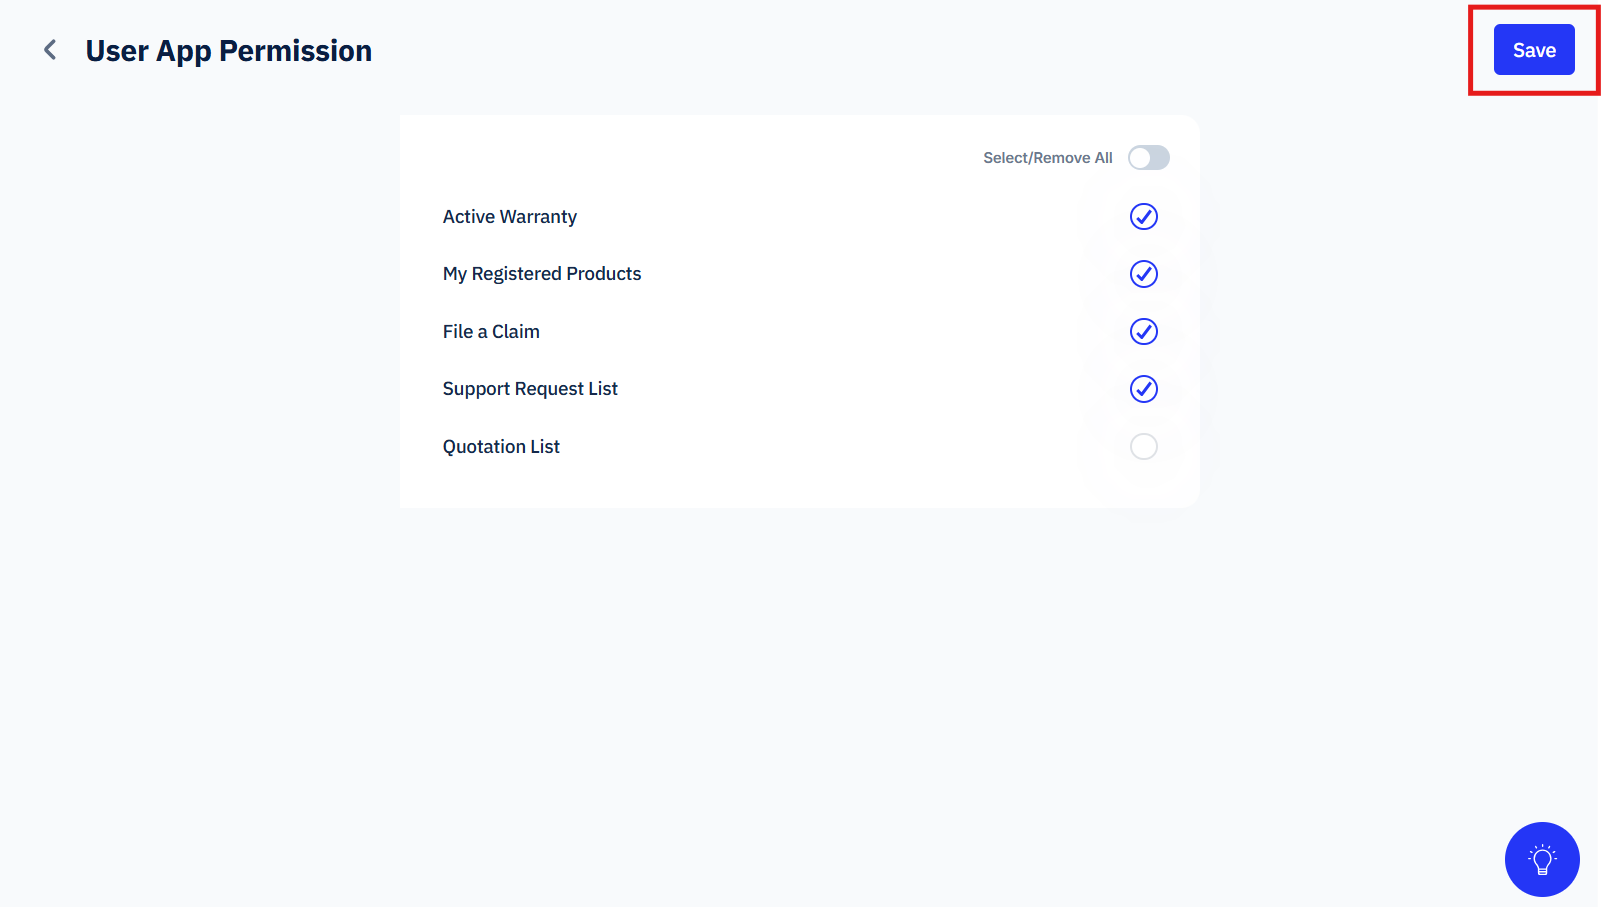Click the Select/Remove All label text
The image size is (1601, 907).
[1048, 158]
